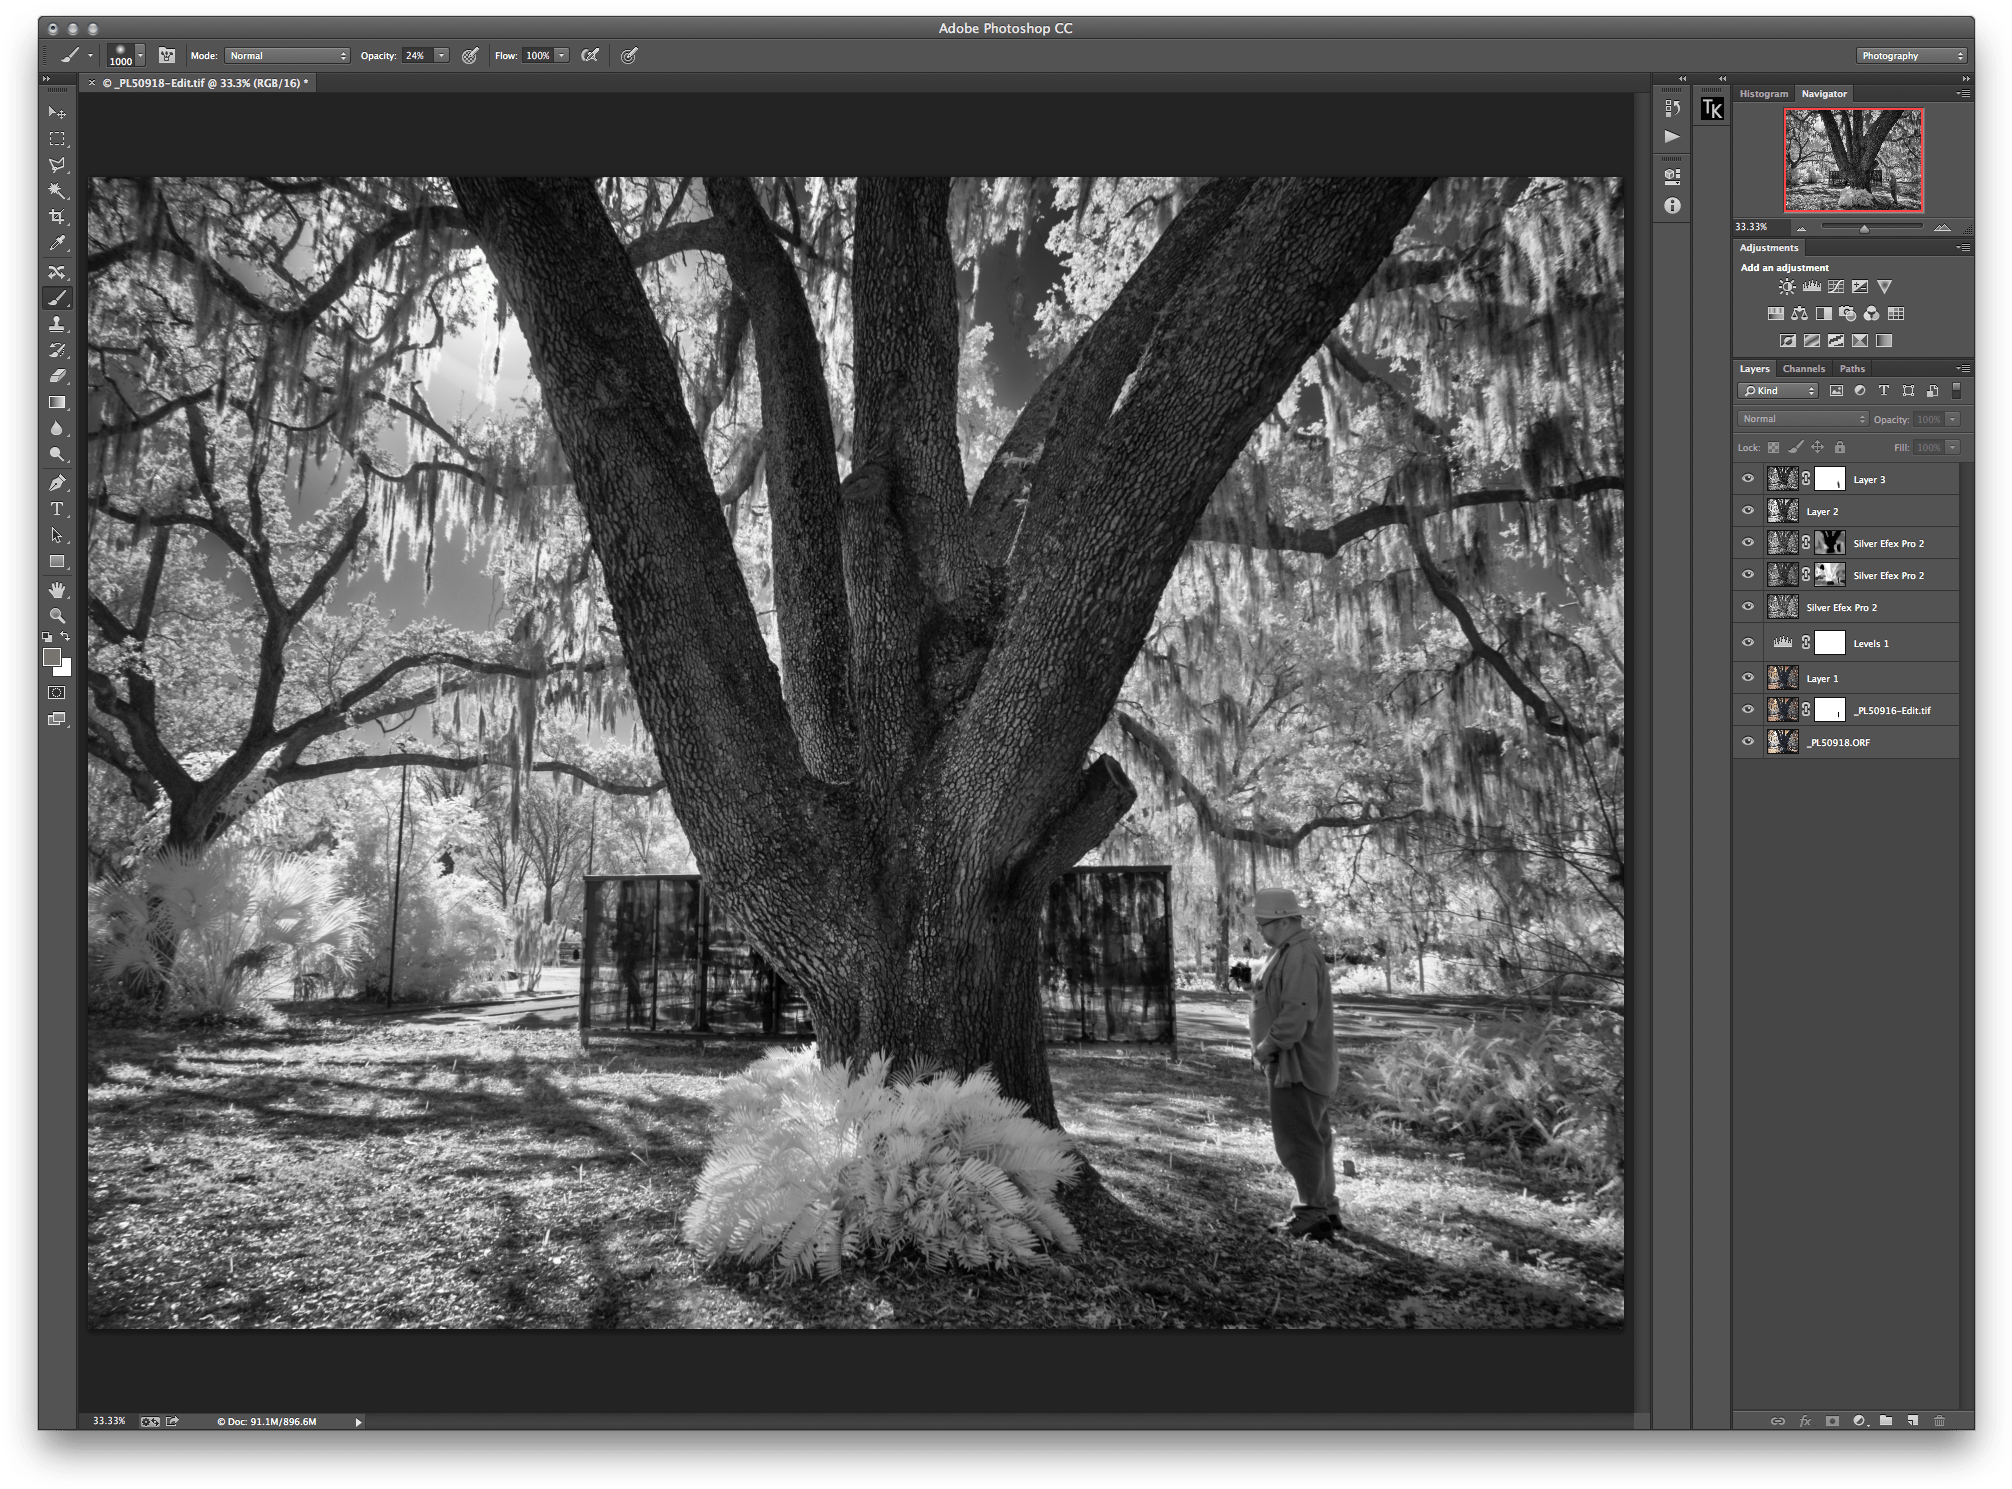Open the brush Mode dropdown
Viewport: 2012px width, 1489px height.
[287, 56]
